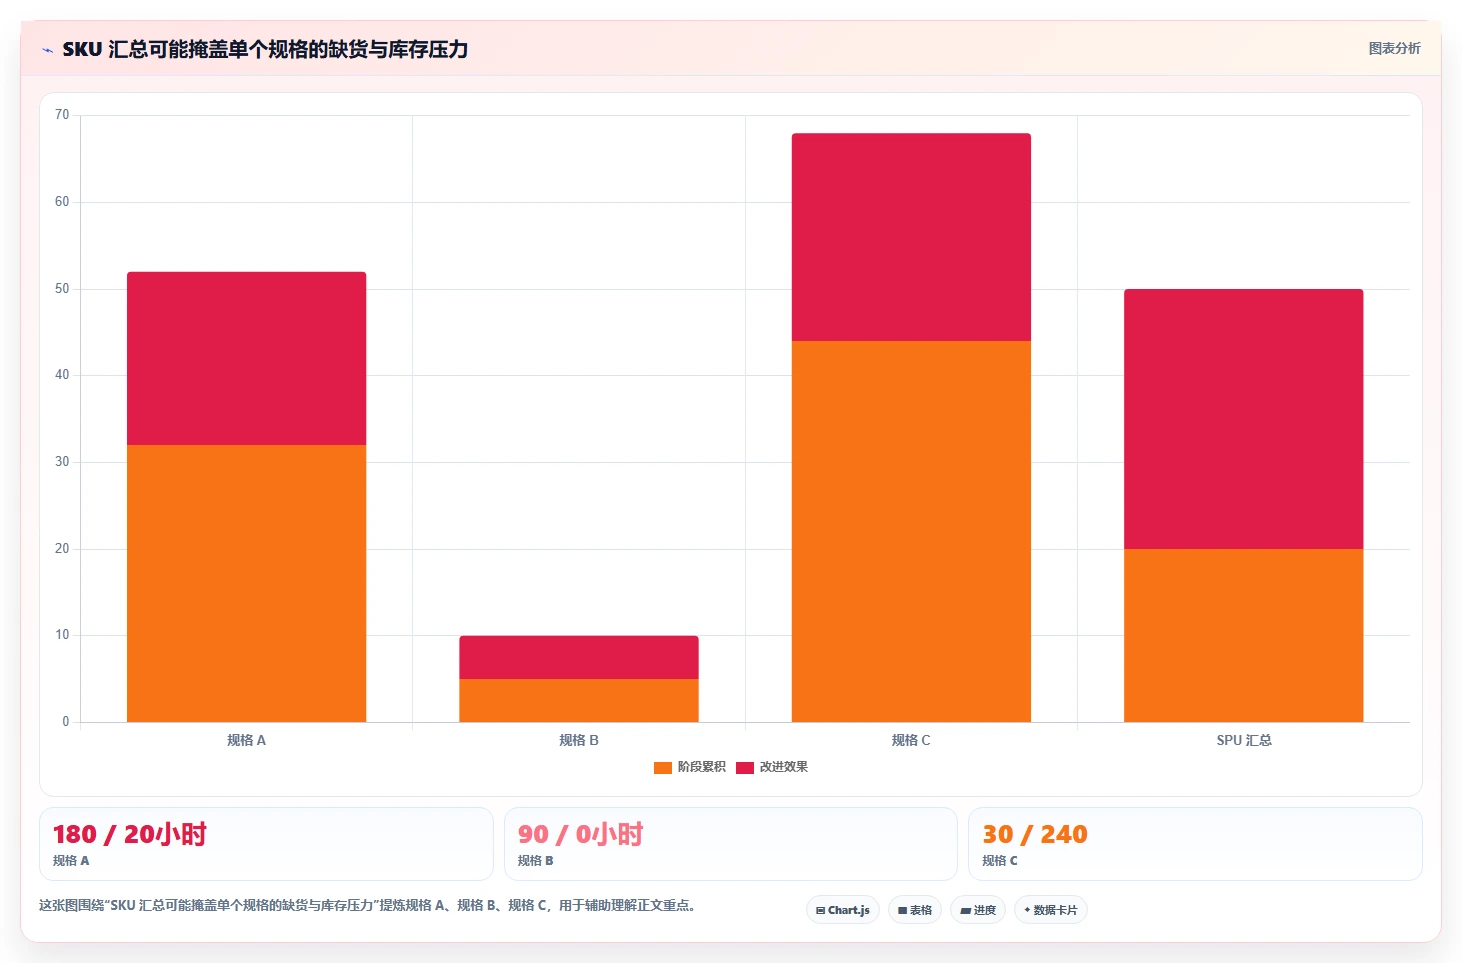Screen dimensions: 1462x963
Task: Click the red segment of the 规格 B bar
Action: 579,657
